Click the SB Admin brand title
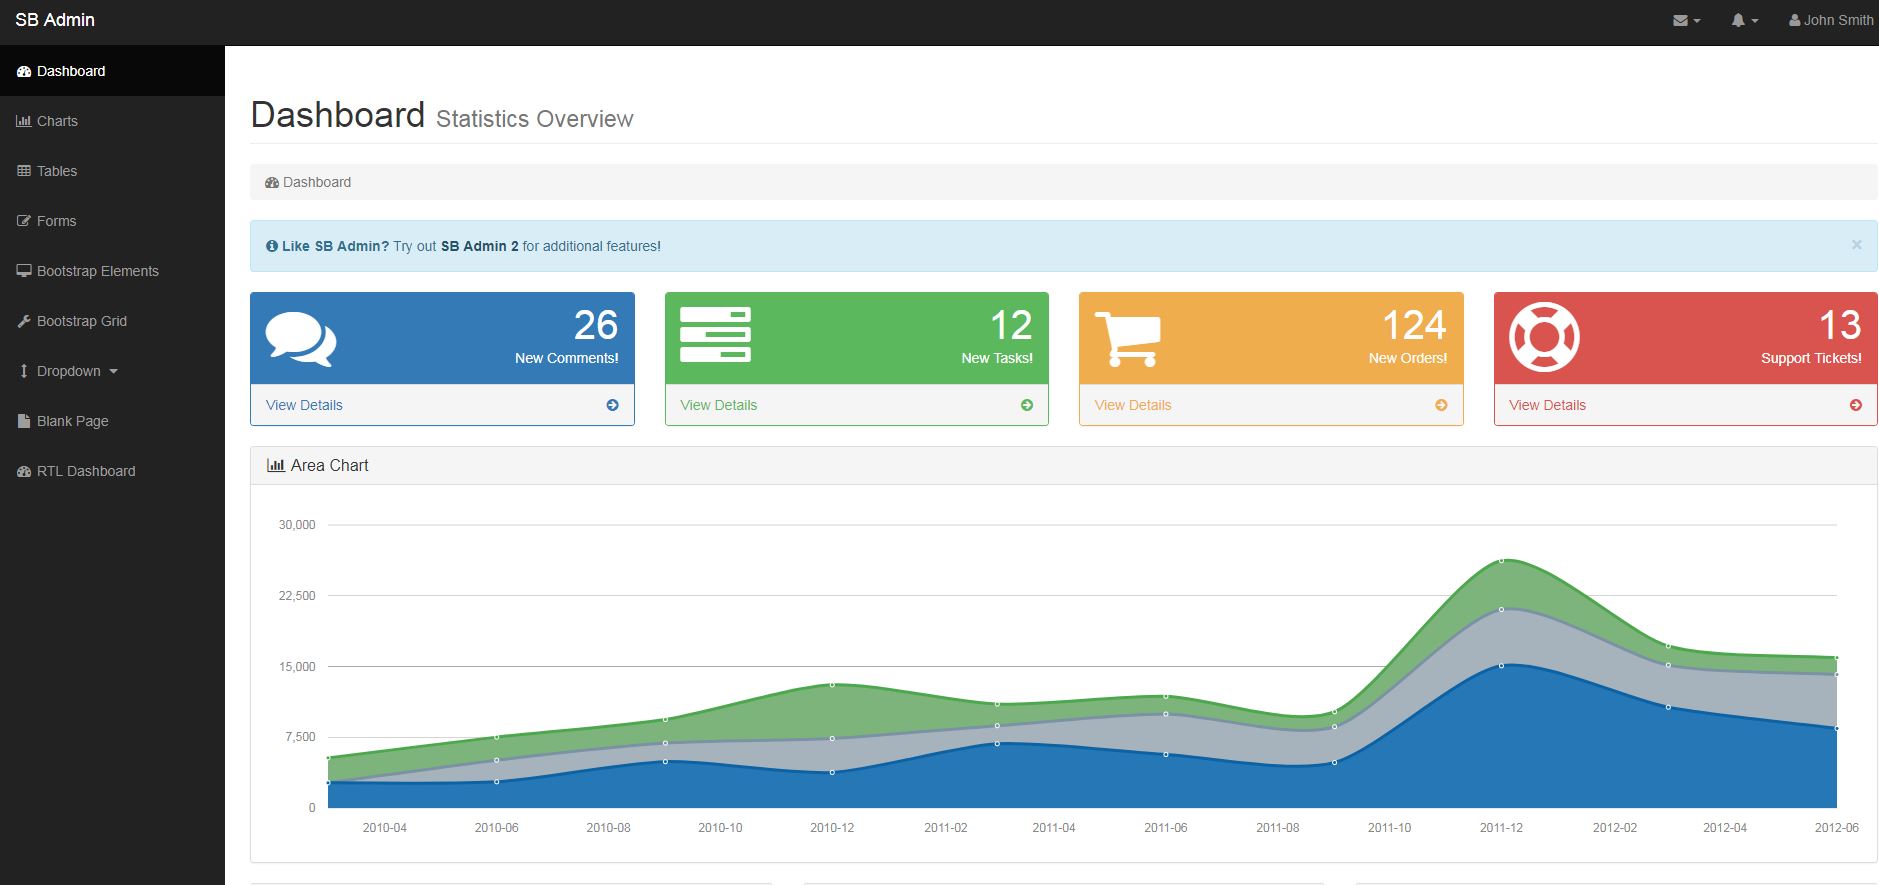 55,20
